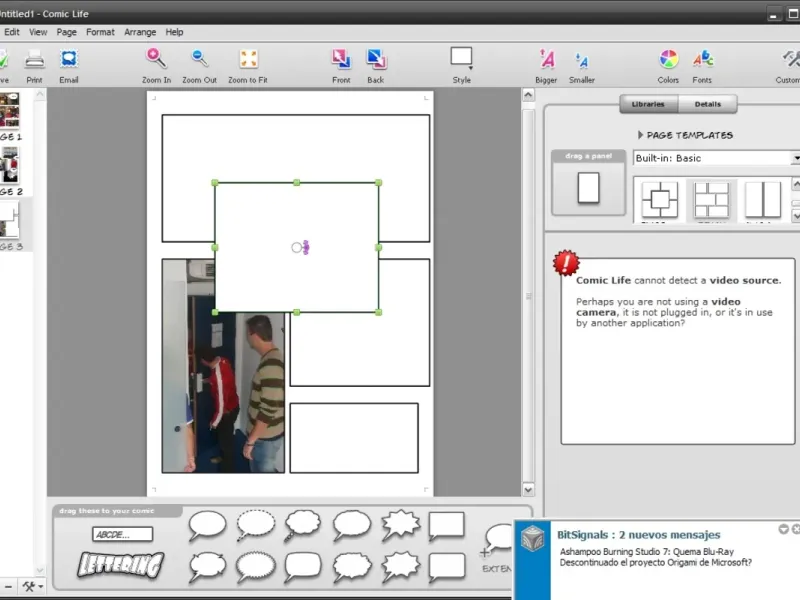Open the Arrange menu
Screen dimensions: 800x600
tap(140, 32)
